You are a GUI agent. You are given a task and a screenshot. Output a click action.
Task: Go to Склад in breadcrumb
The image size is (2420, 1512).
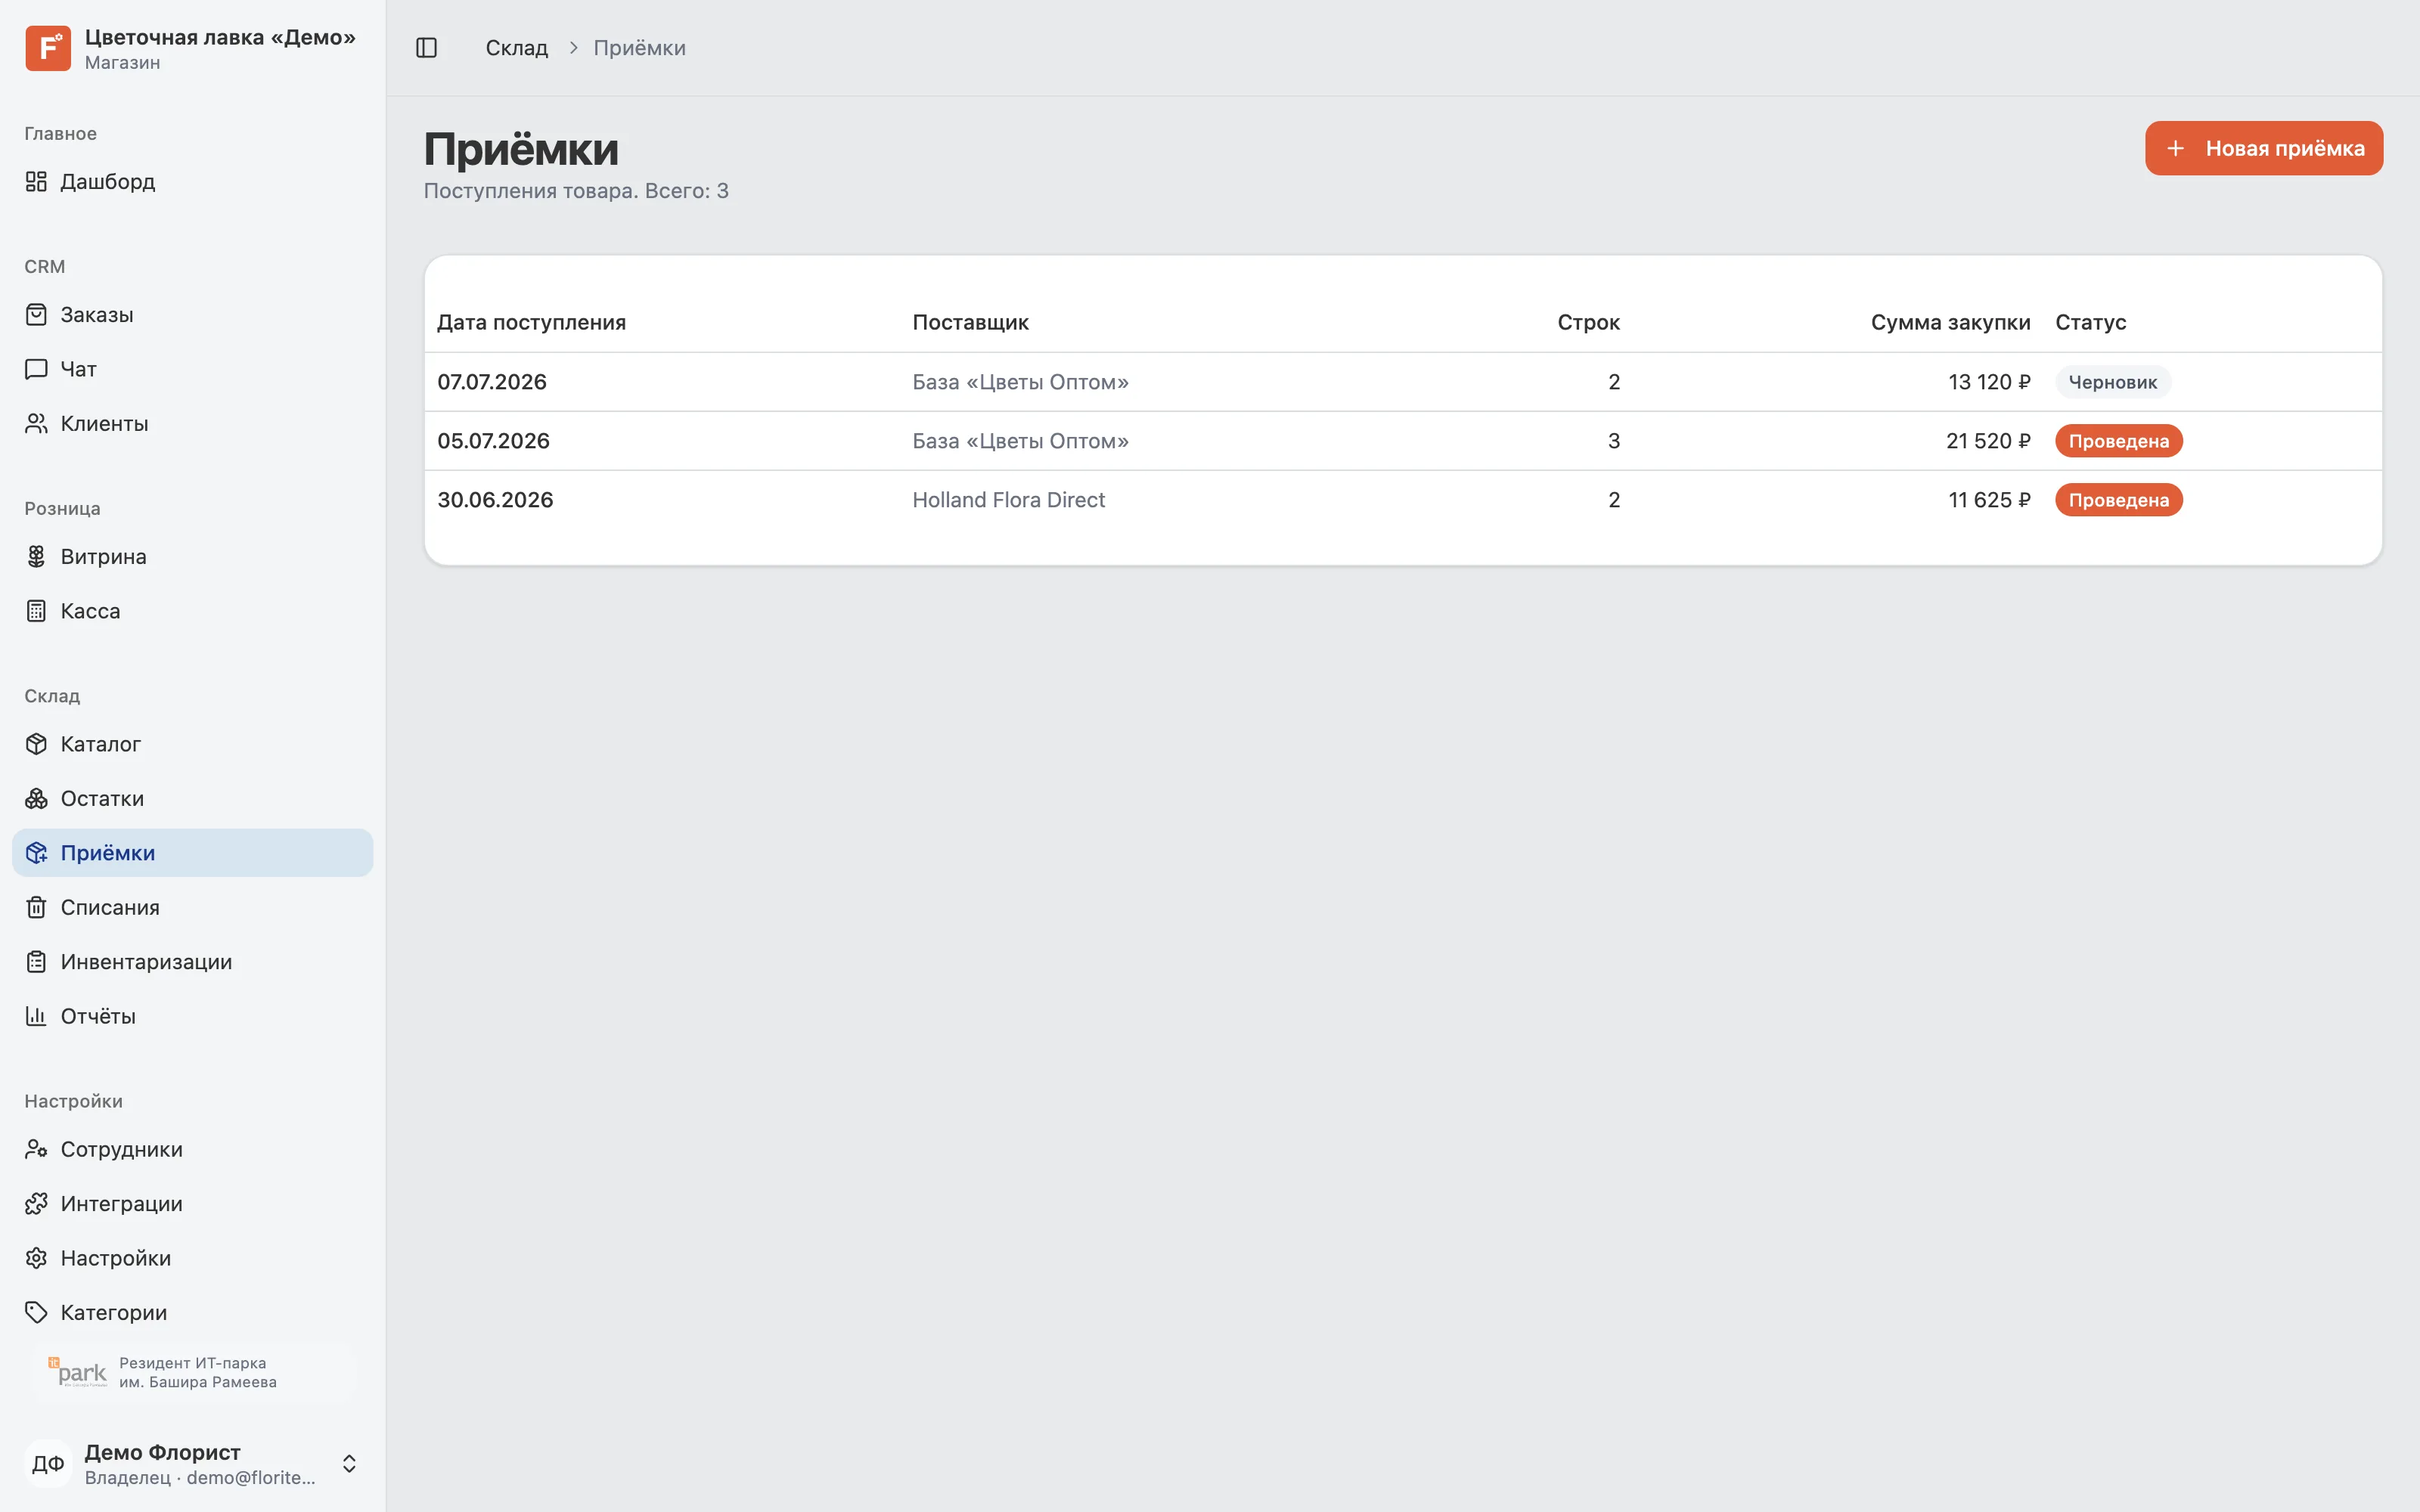(x=516, y=48)
